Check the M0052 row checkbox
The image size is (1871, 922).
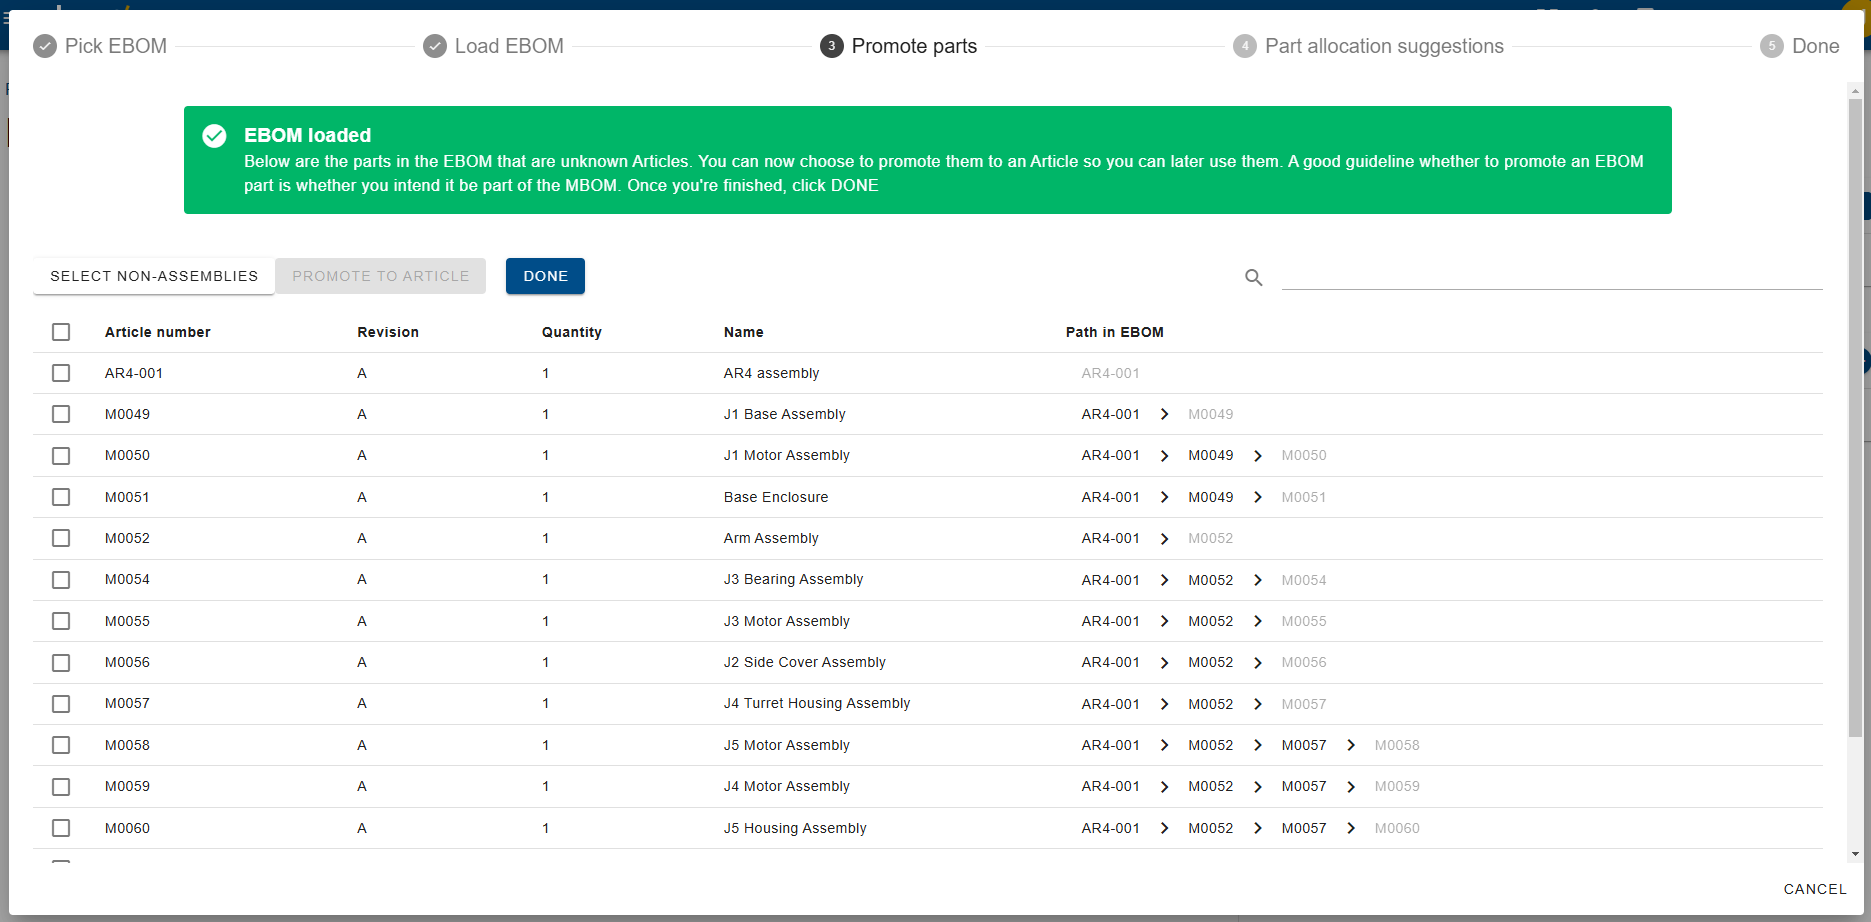pos(61,538)
